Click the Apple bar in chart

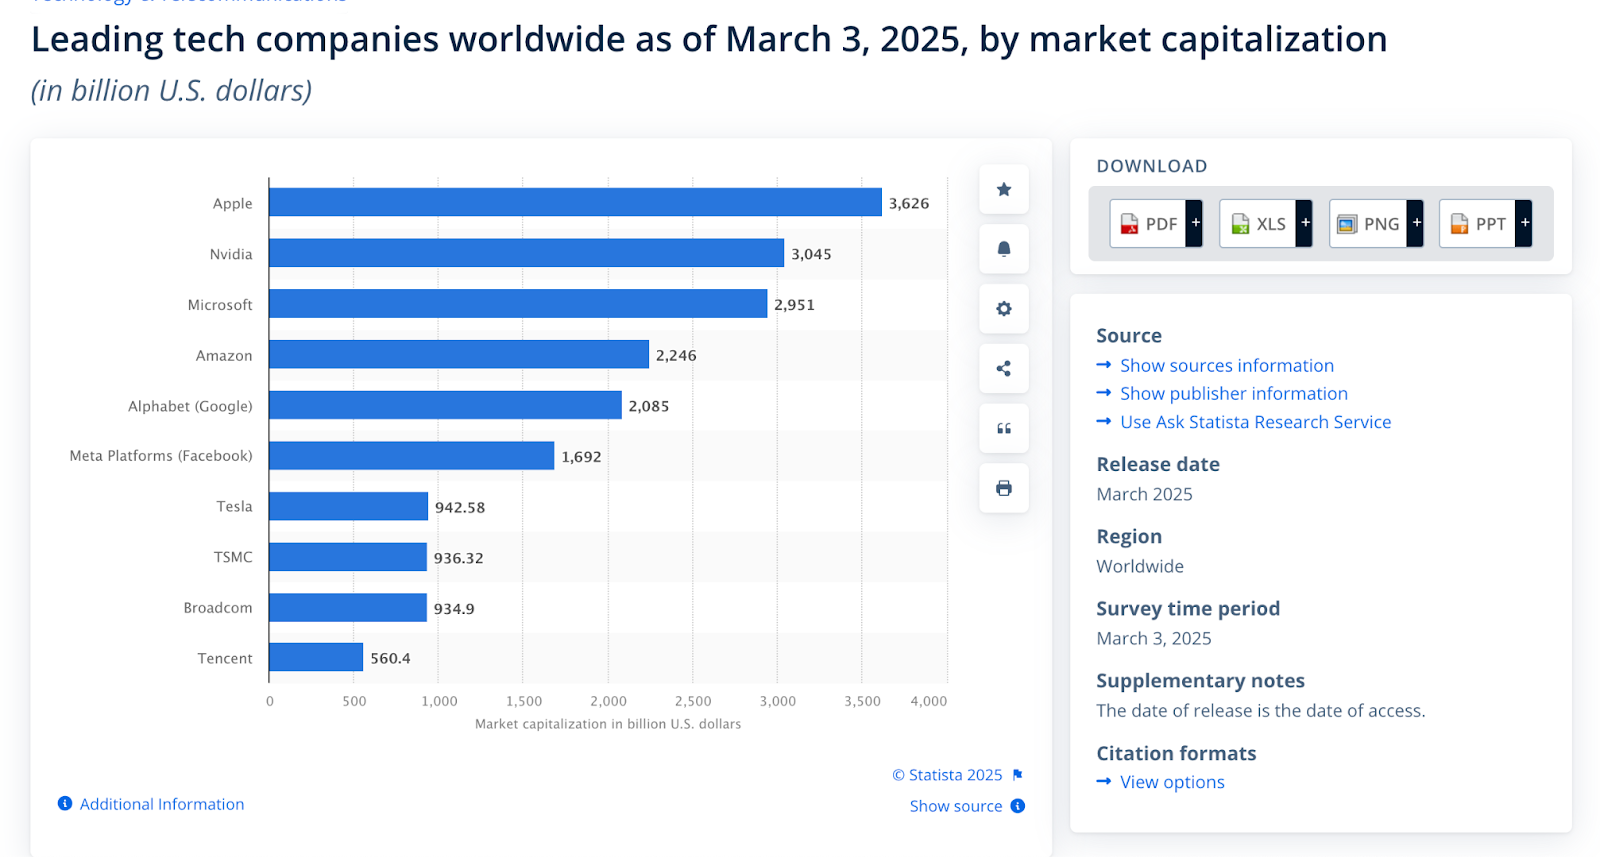(575, 202)
